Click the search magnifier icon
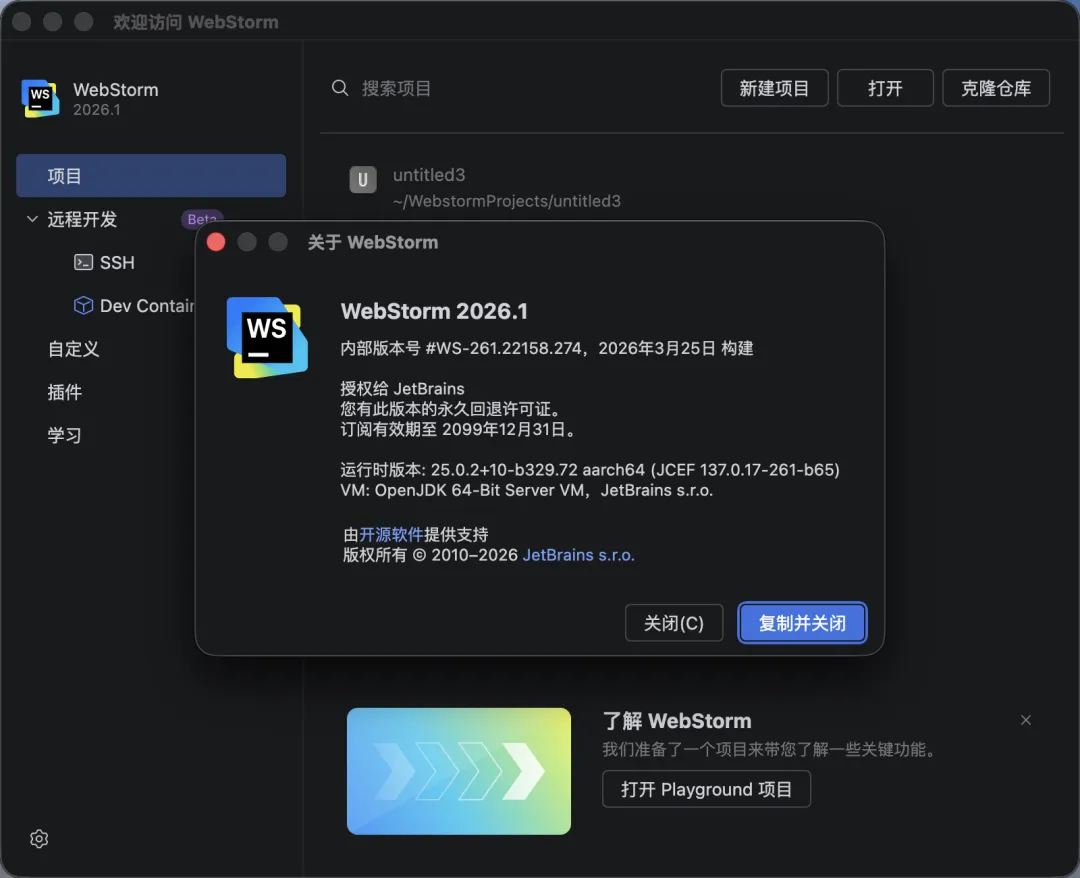This screenshot has height=878, width=1080. coord(340,88)
